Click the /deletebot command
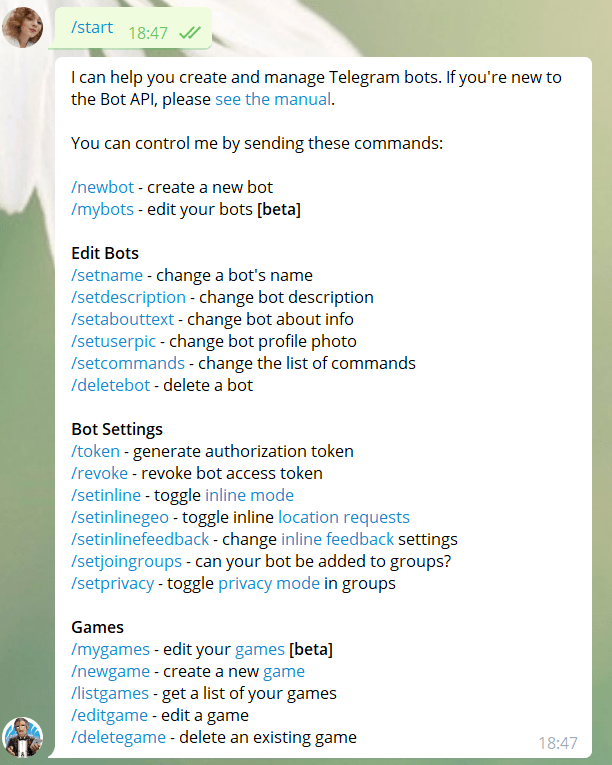The width and height of the screenshot is (612, 765). pyautogui.click(x=110, y=385)
